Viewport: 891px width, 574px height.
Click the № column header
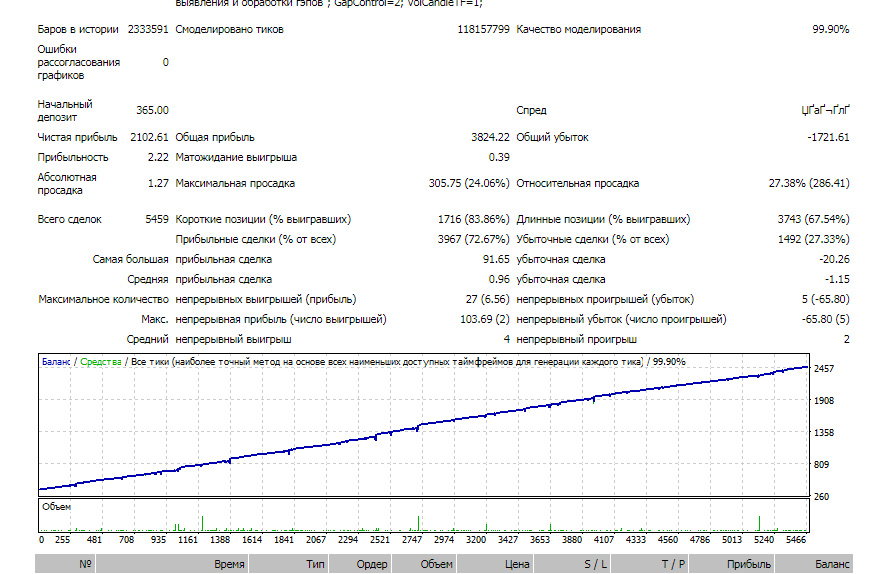pos(65,564)
